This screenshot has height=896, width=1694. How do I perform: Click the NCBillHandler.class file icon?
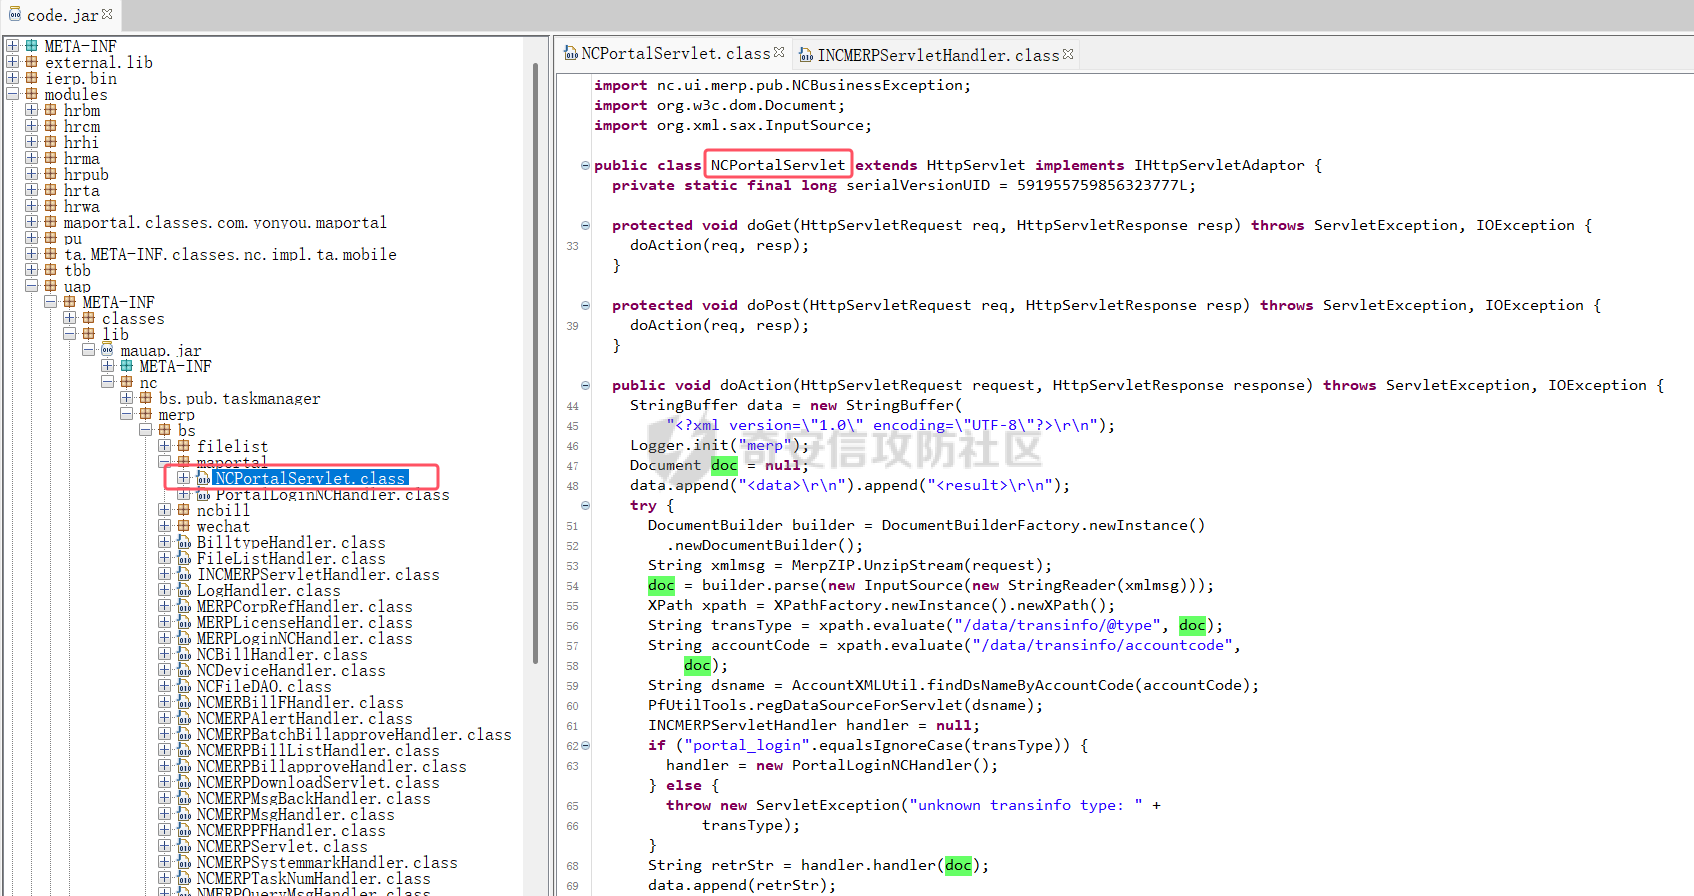click(184, 654)
